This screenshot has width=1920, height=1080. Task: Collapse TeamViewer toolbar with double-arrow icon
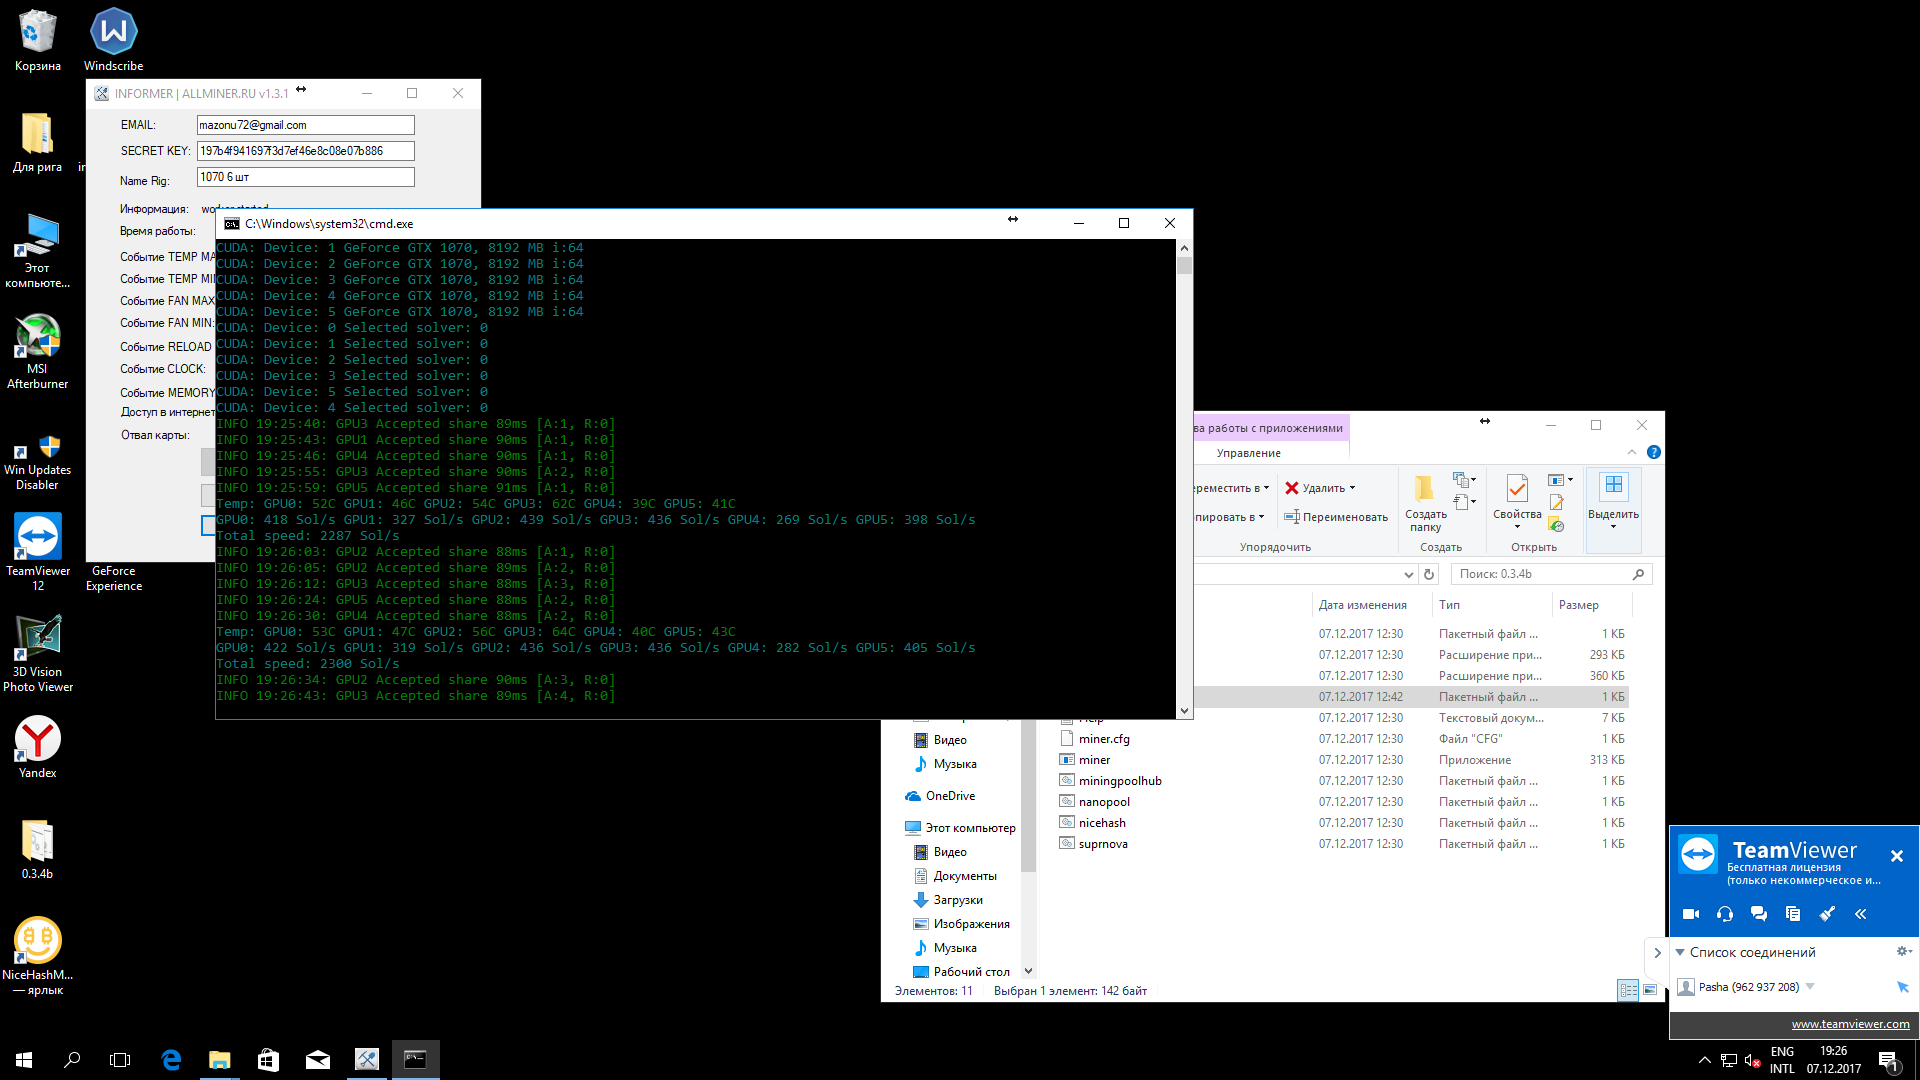click(x=1861, y=914)
